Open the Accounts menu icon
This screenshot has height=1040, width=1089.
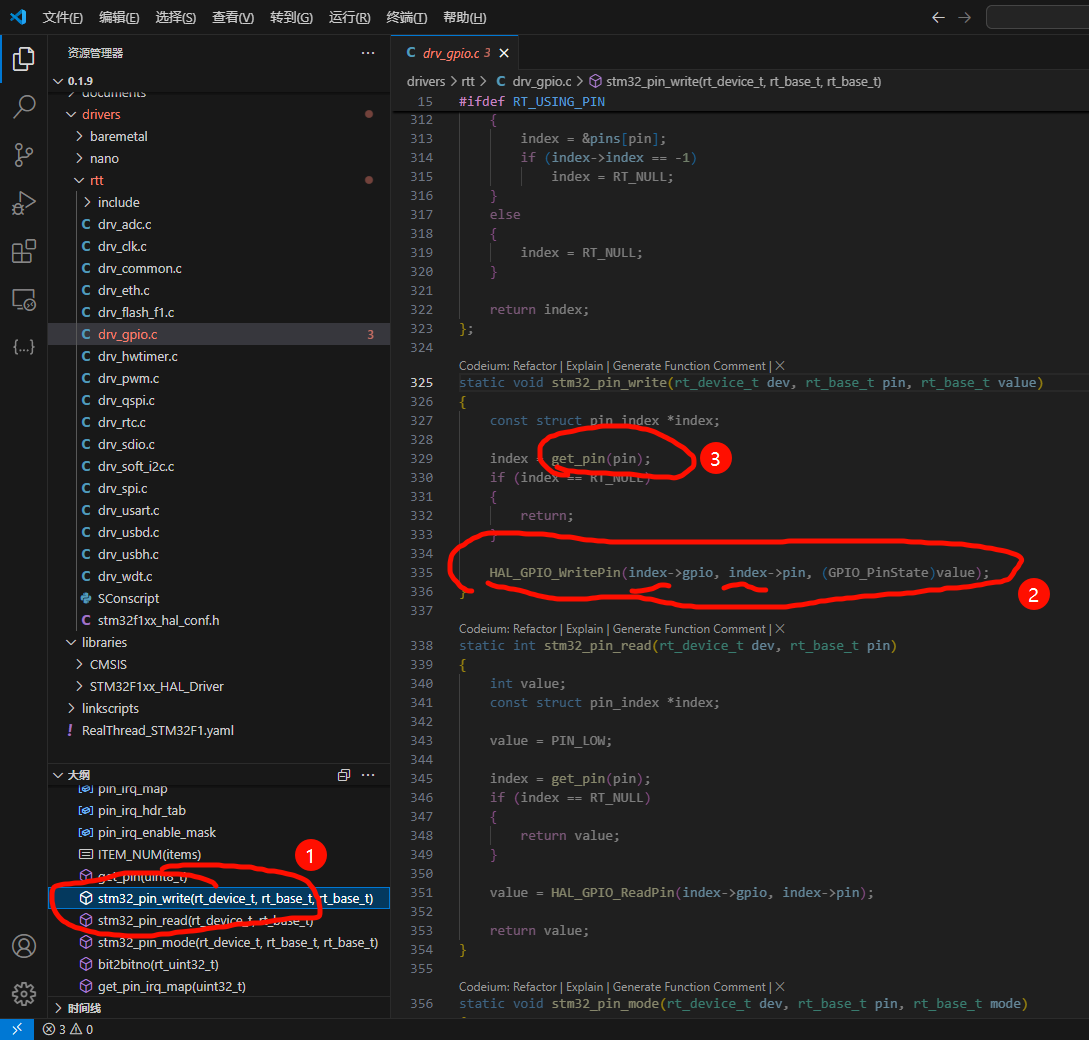24,946
